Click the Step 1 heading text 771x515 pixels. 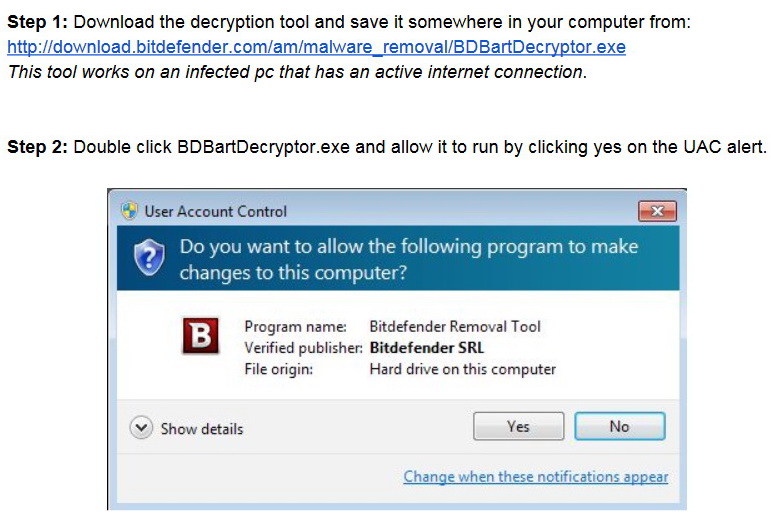click(x=38, y=22)
